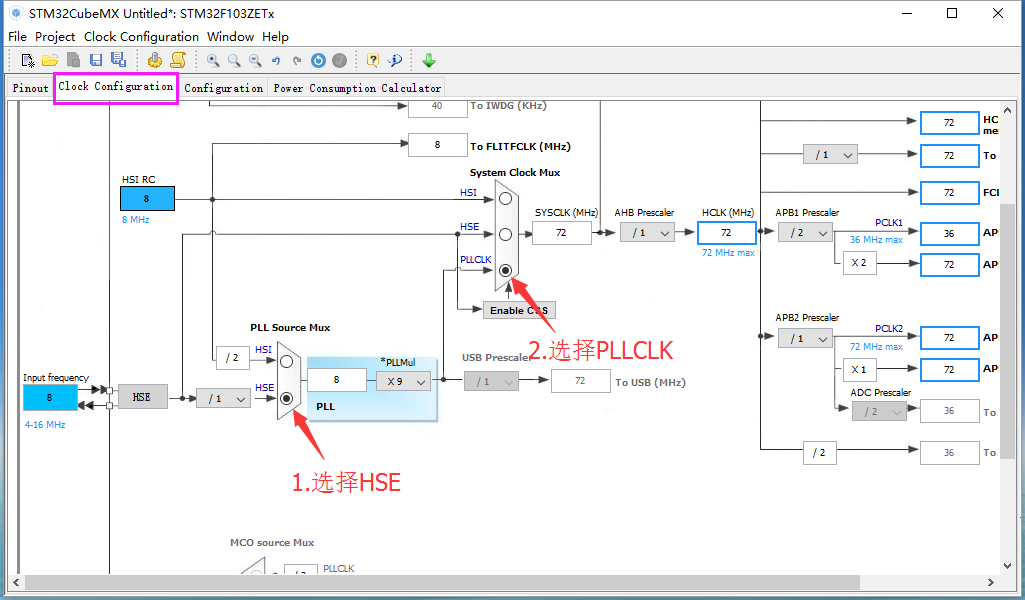Open help with the question mark icon

tap(373, 61)
